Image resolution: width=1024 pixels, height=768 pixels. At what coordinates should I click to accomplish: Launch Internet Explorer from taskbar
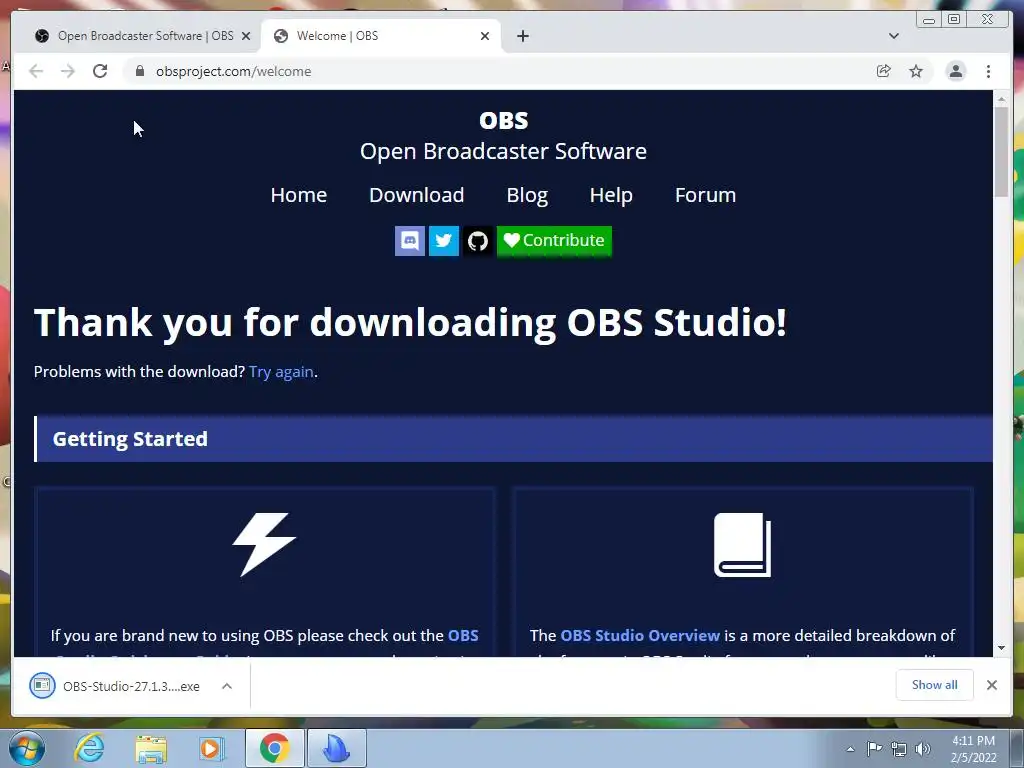point(88,748)
